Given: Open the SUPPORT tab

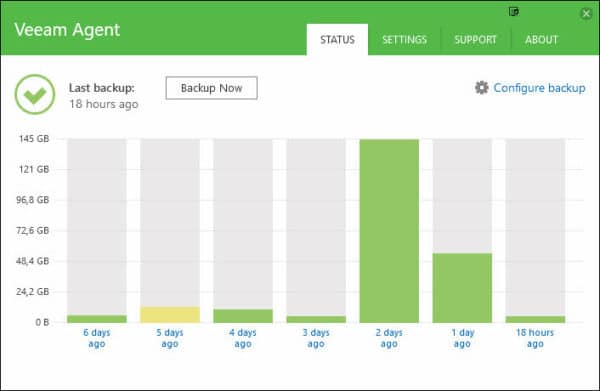Looking at the screenshot, I should 475,39.
